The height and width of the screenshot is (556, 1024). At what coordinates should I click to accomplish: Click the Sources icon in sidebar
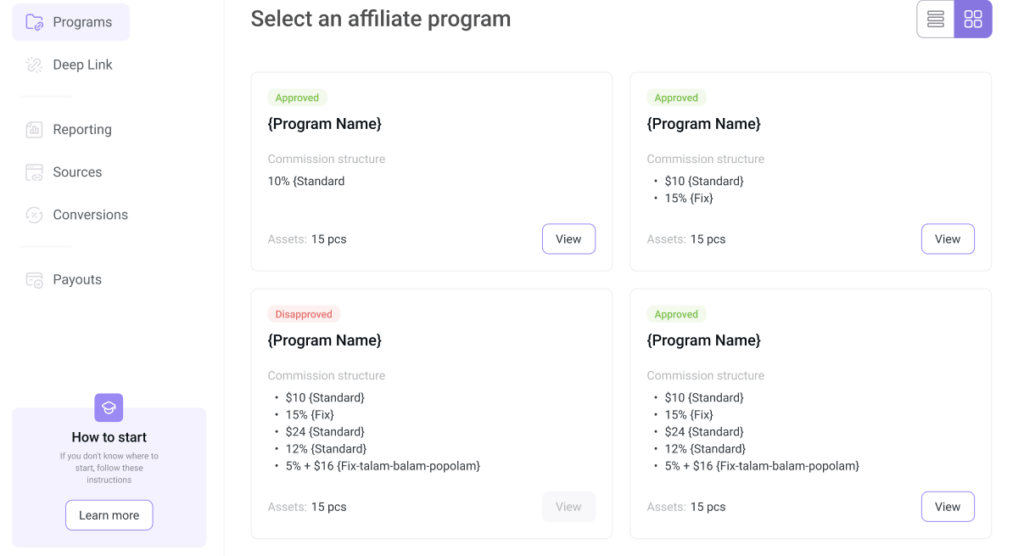click(34, 172)
